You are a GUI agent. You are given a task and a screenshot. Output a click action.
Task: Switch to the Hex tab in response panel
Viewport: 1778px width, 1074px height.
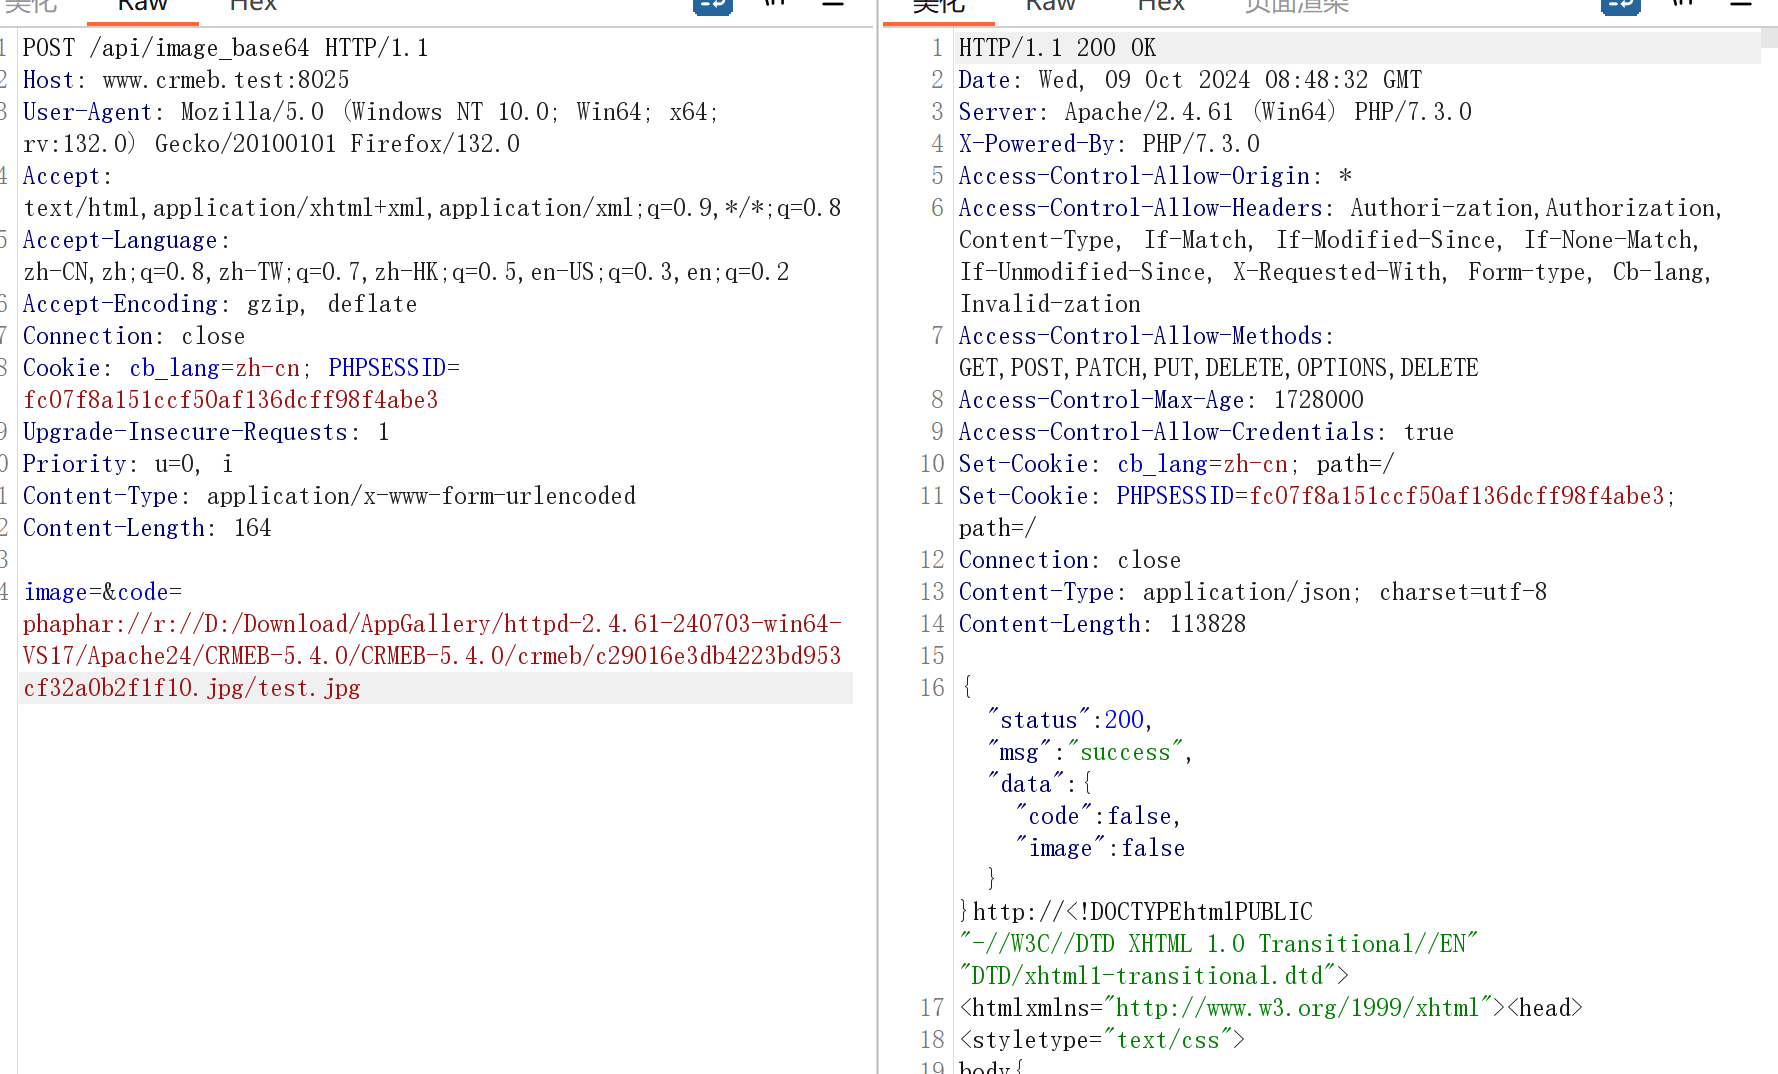[x=1161, y=6]
